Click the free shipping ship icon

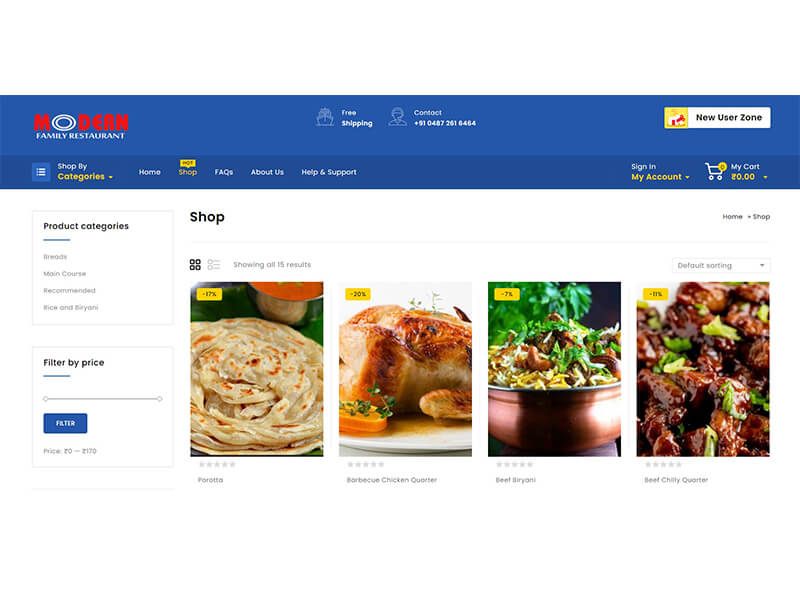pyautogui.click(x=324, y=117)
